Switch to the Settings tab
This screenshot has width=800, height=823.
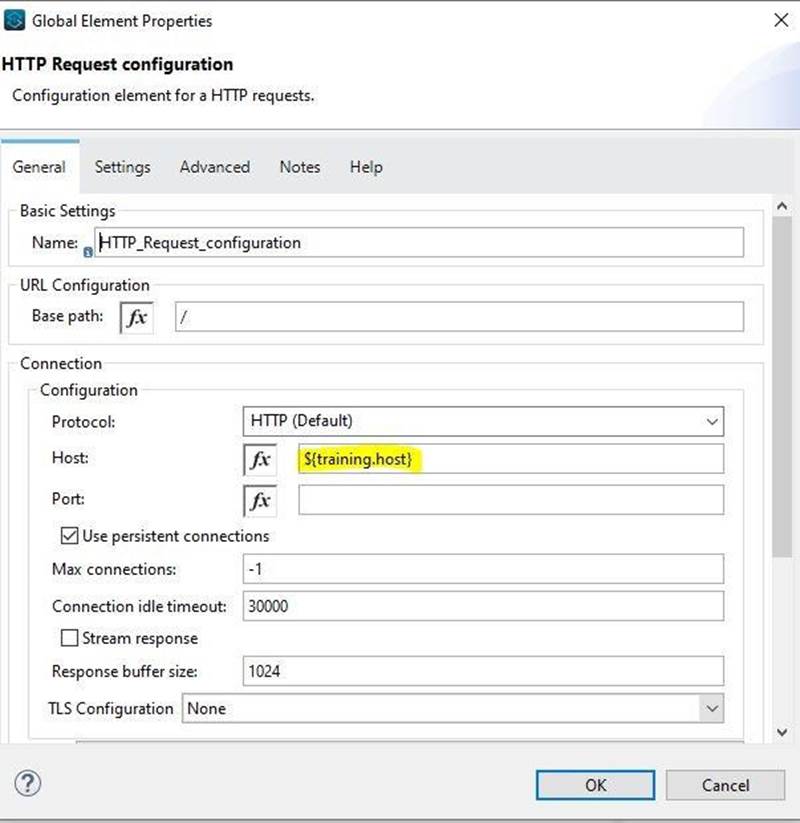point(122,167)
